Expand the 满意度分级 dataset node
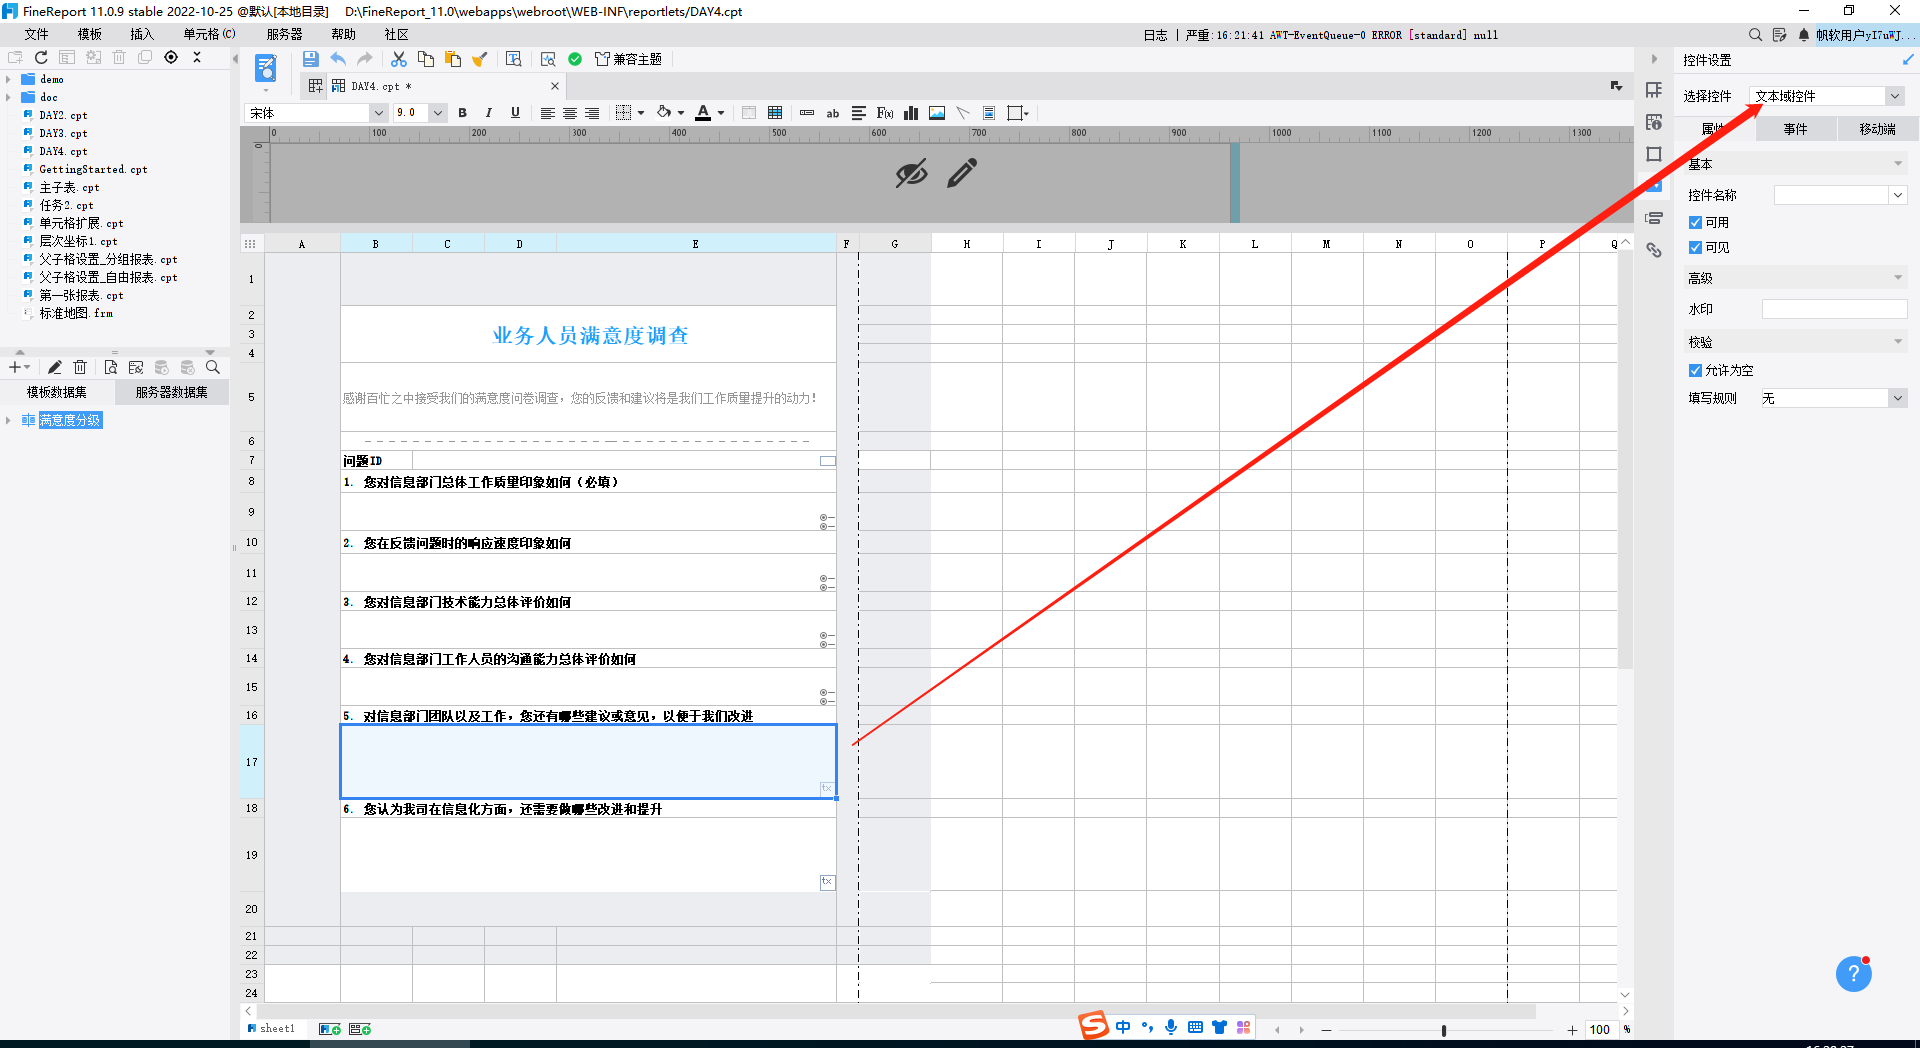This screenshot has width=1920, height=1048. coord(9,420)
